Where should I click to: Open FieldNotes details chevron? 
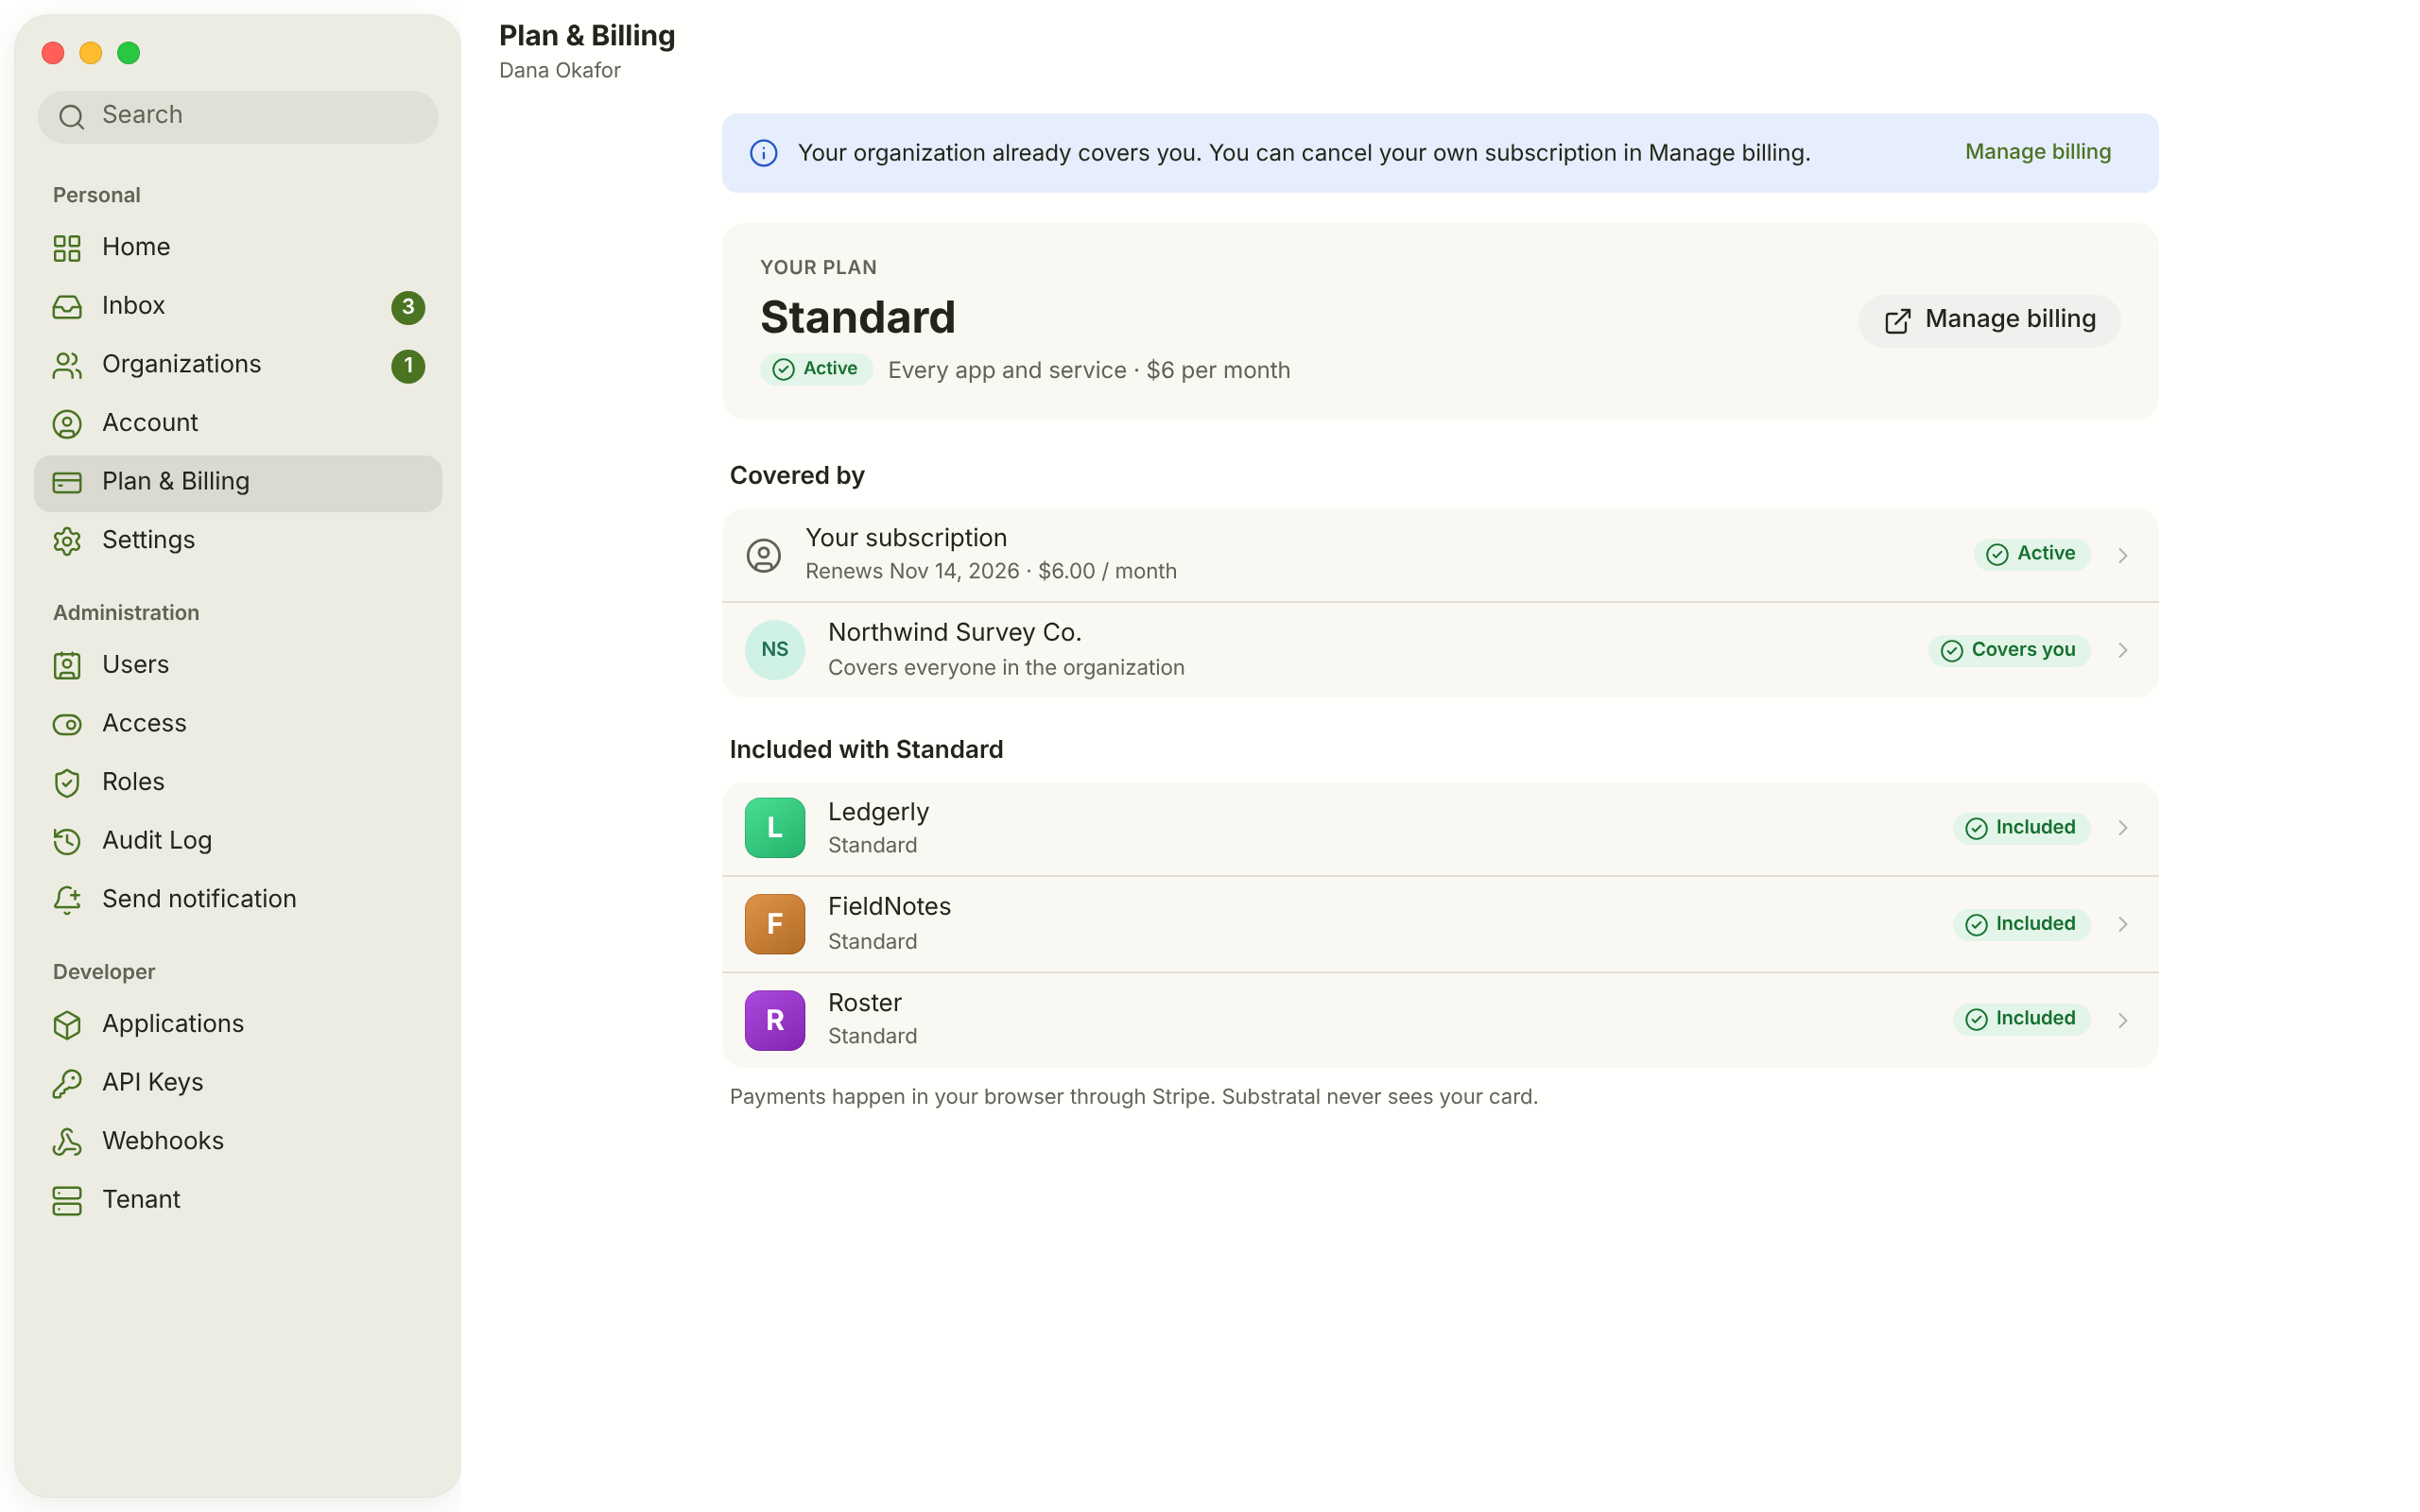pyautogui.click(x=2122, y=924)
